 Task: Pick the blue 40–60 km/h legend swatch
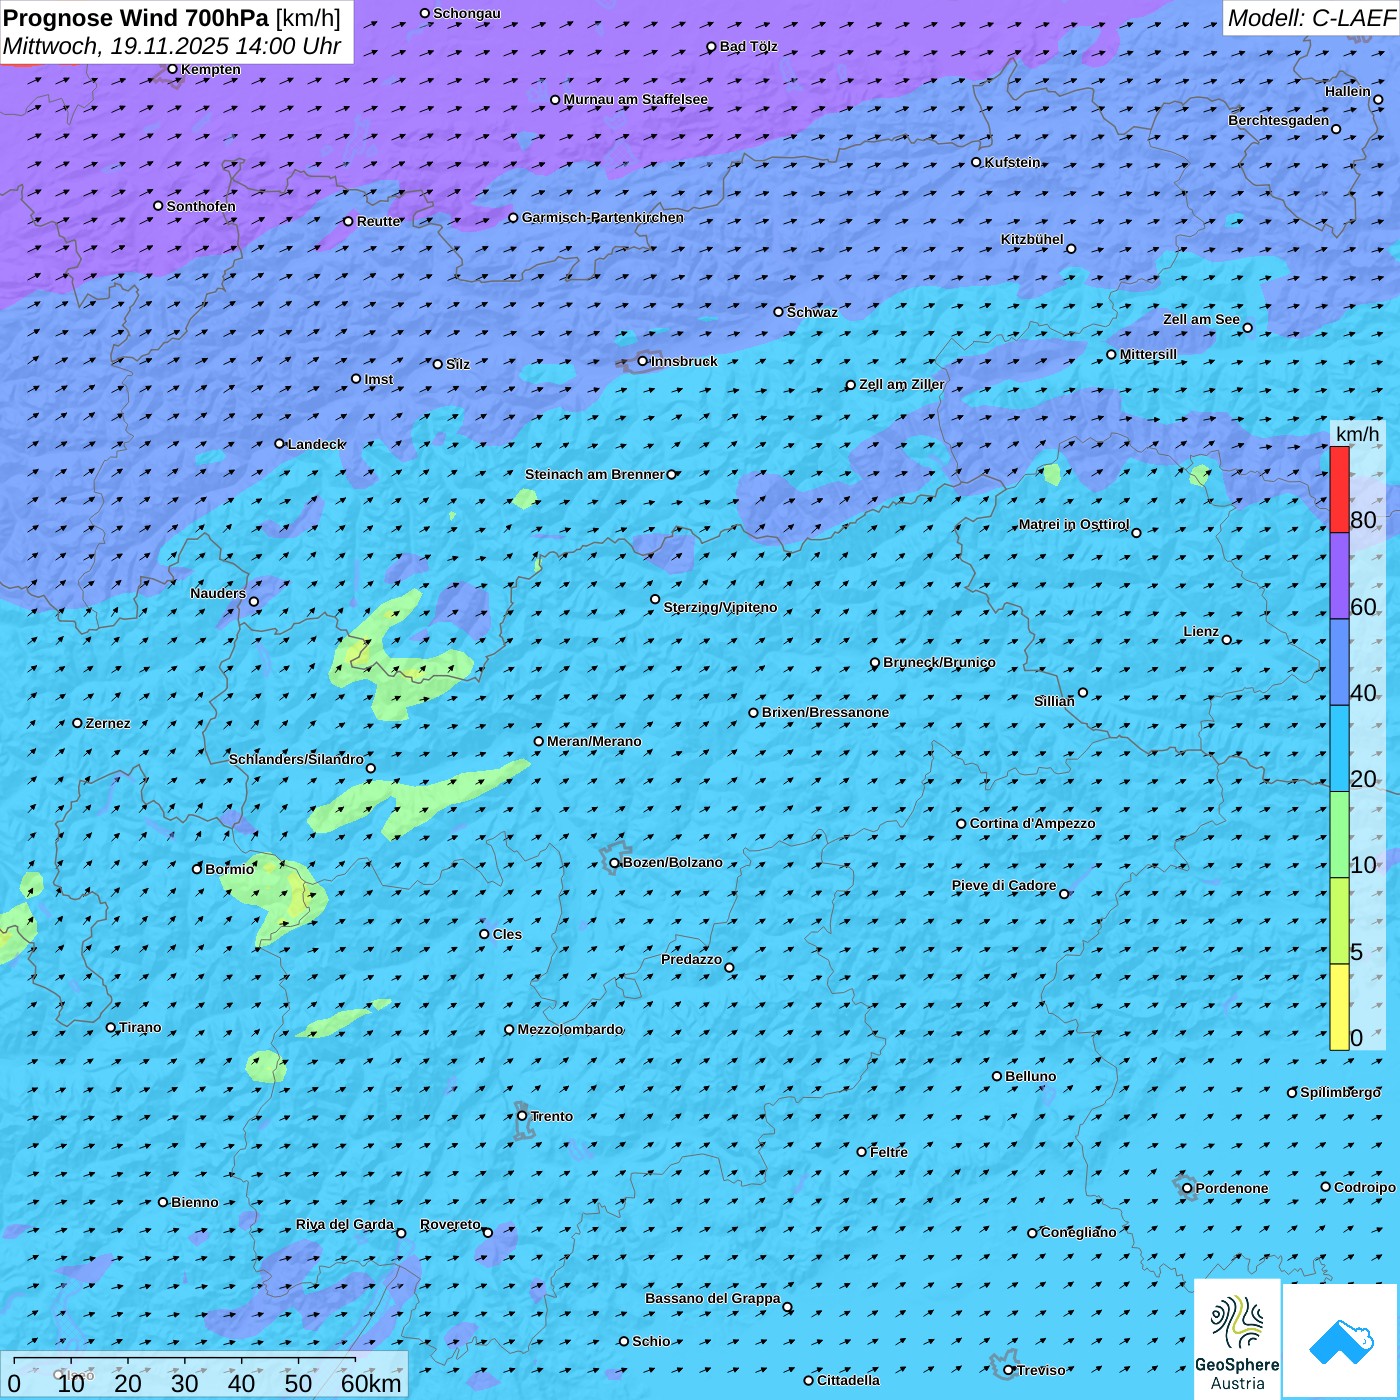pos(1339,662)
